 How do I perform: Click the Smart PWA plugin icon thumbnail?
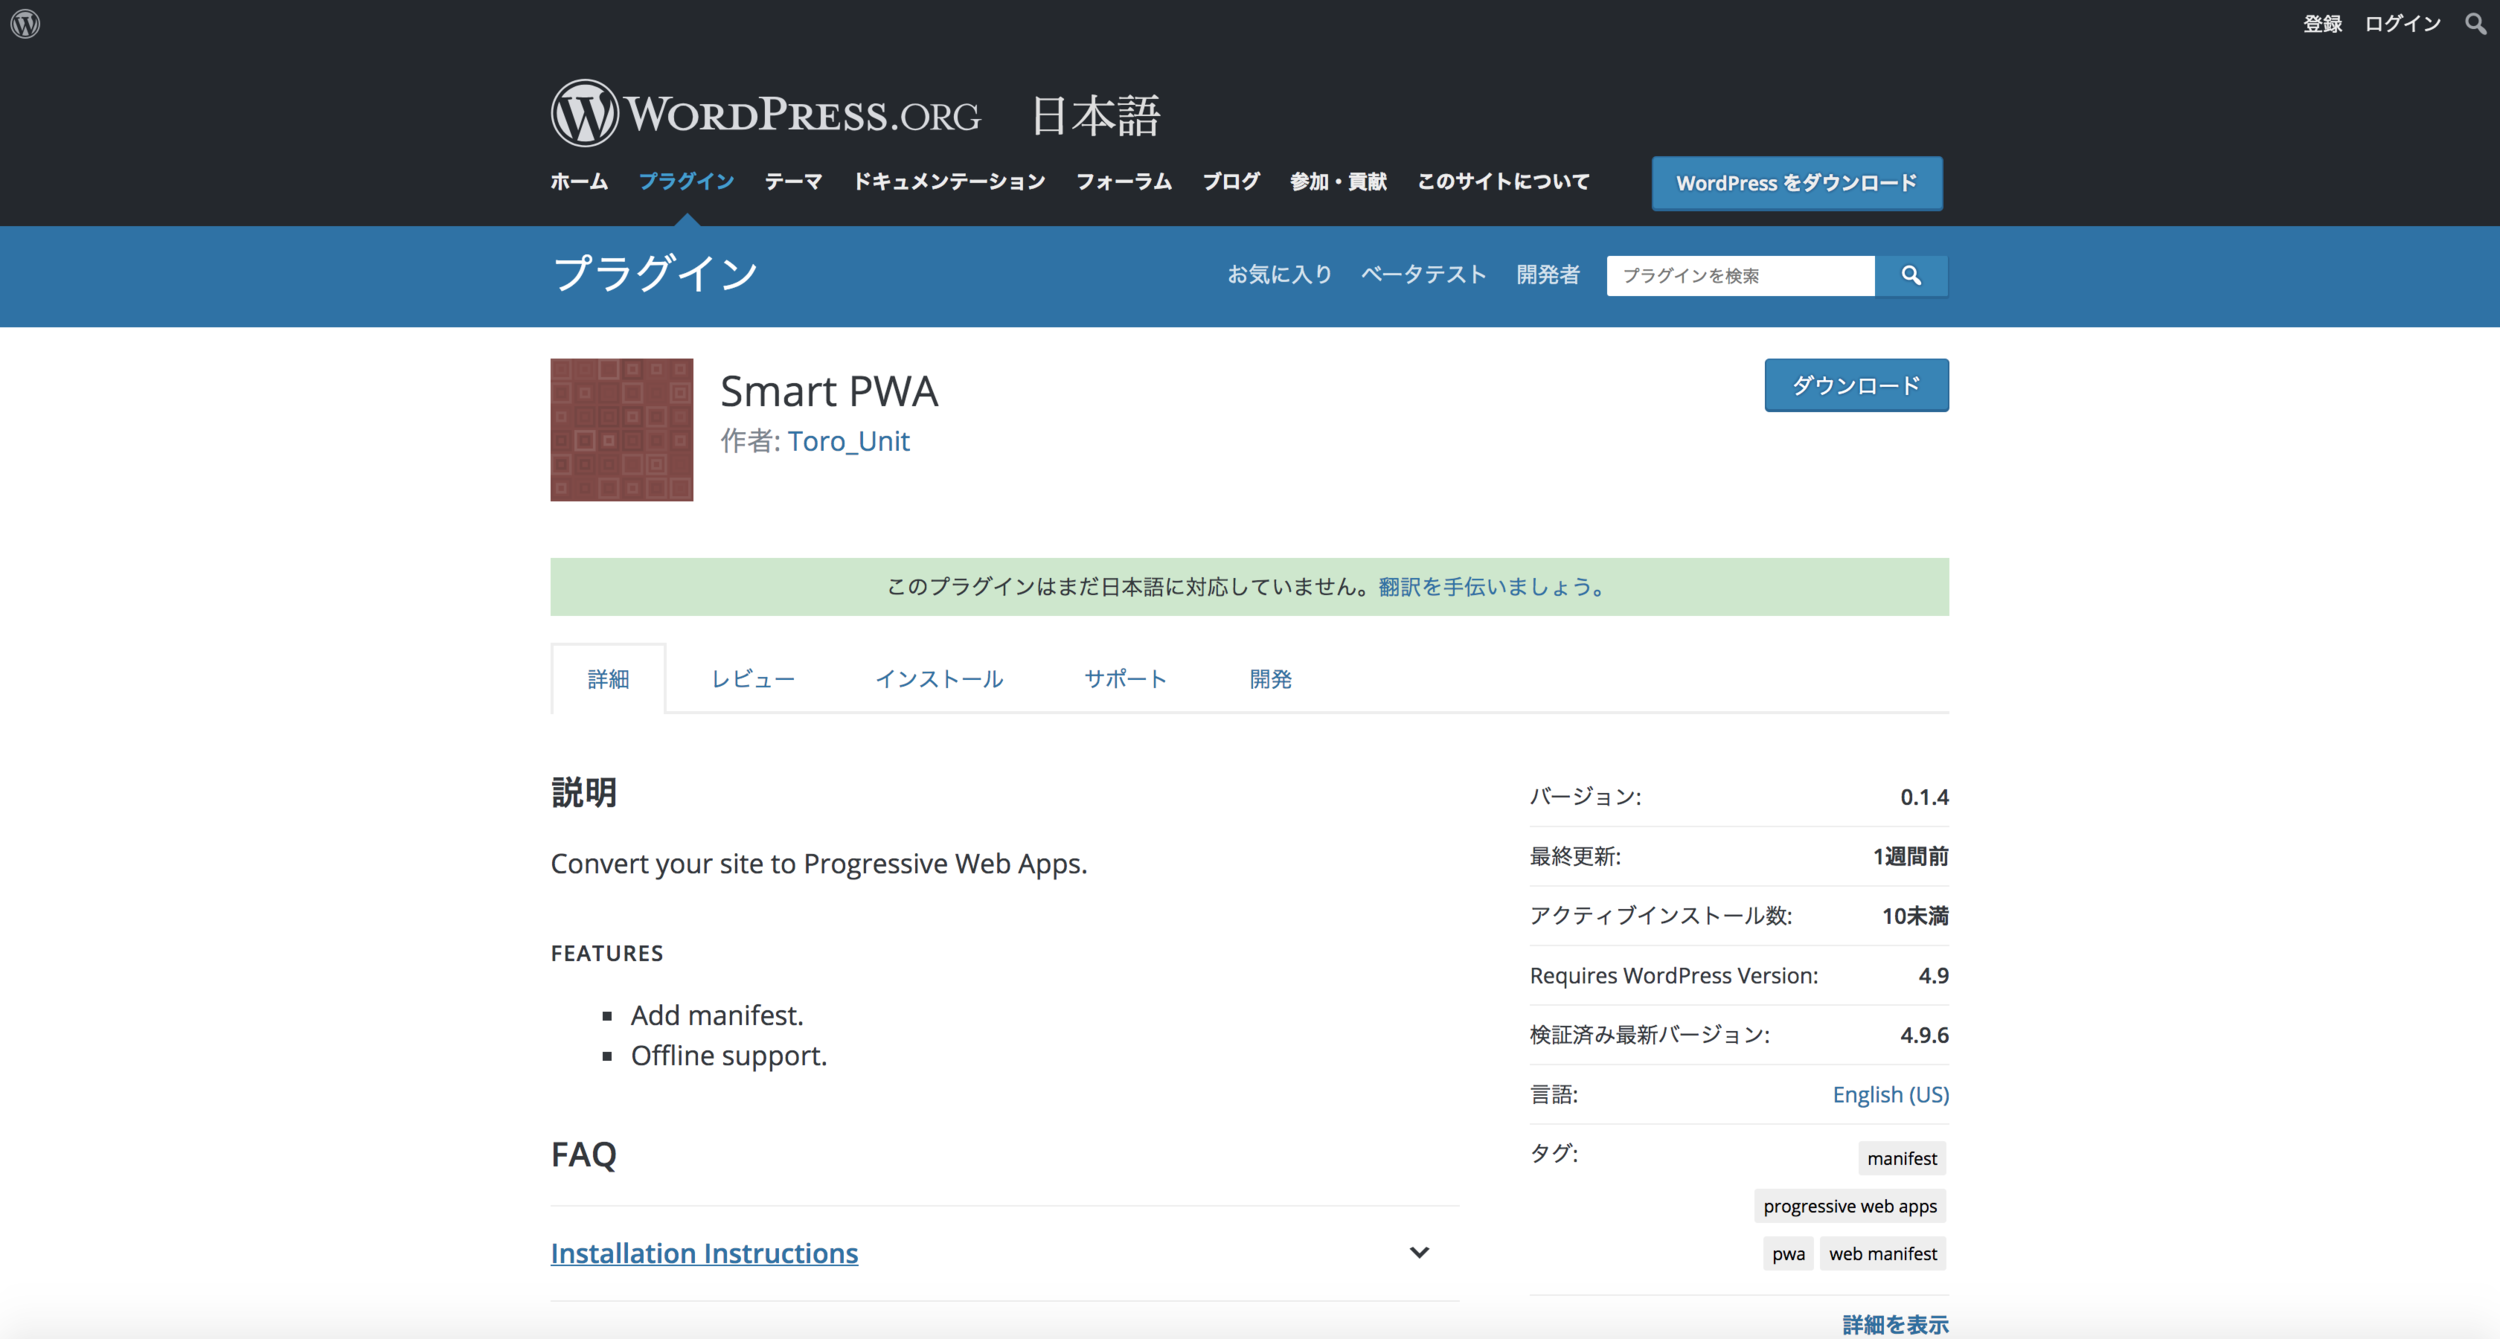click(621, 429)
